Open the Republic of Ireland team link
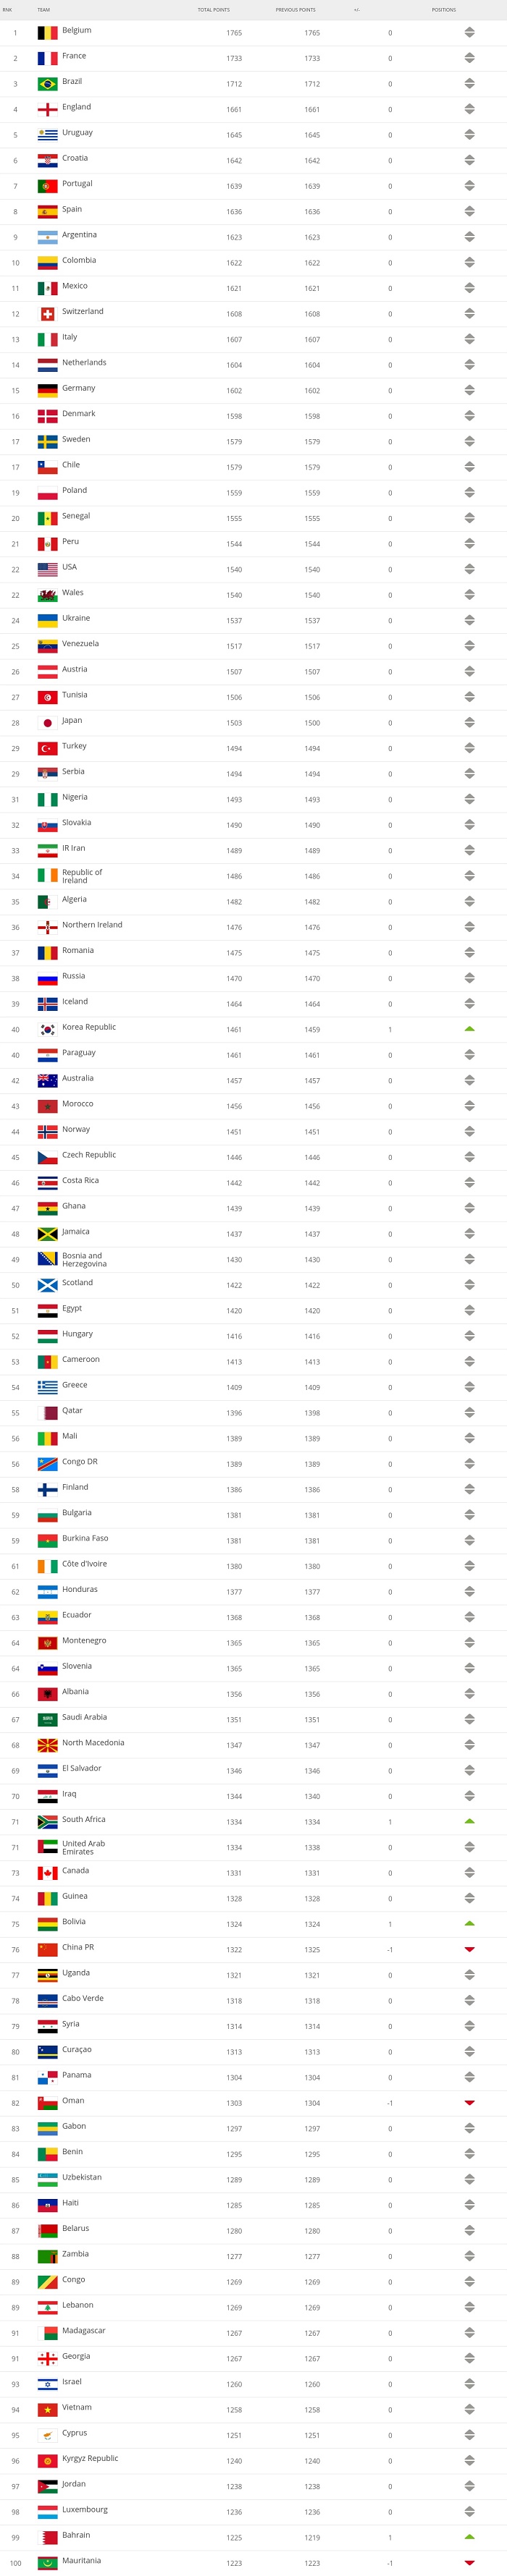This screenshot has height=2576, width=507. (x=82, y=876)
